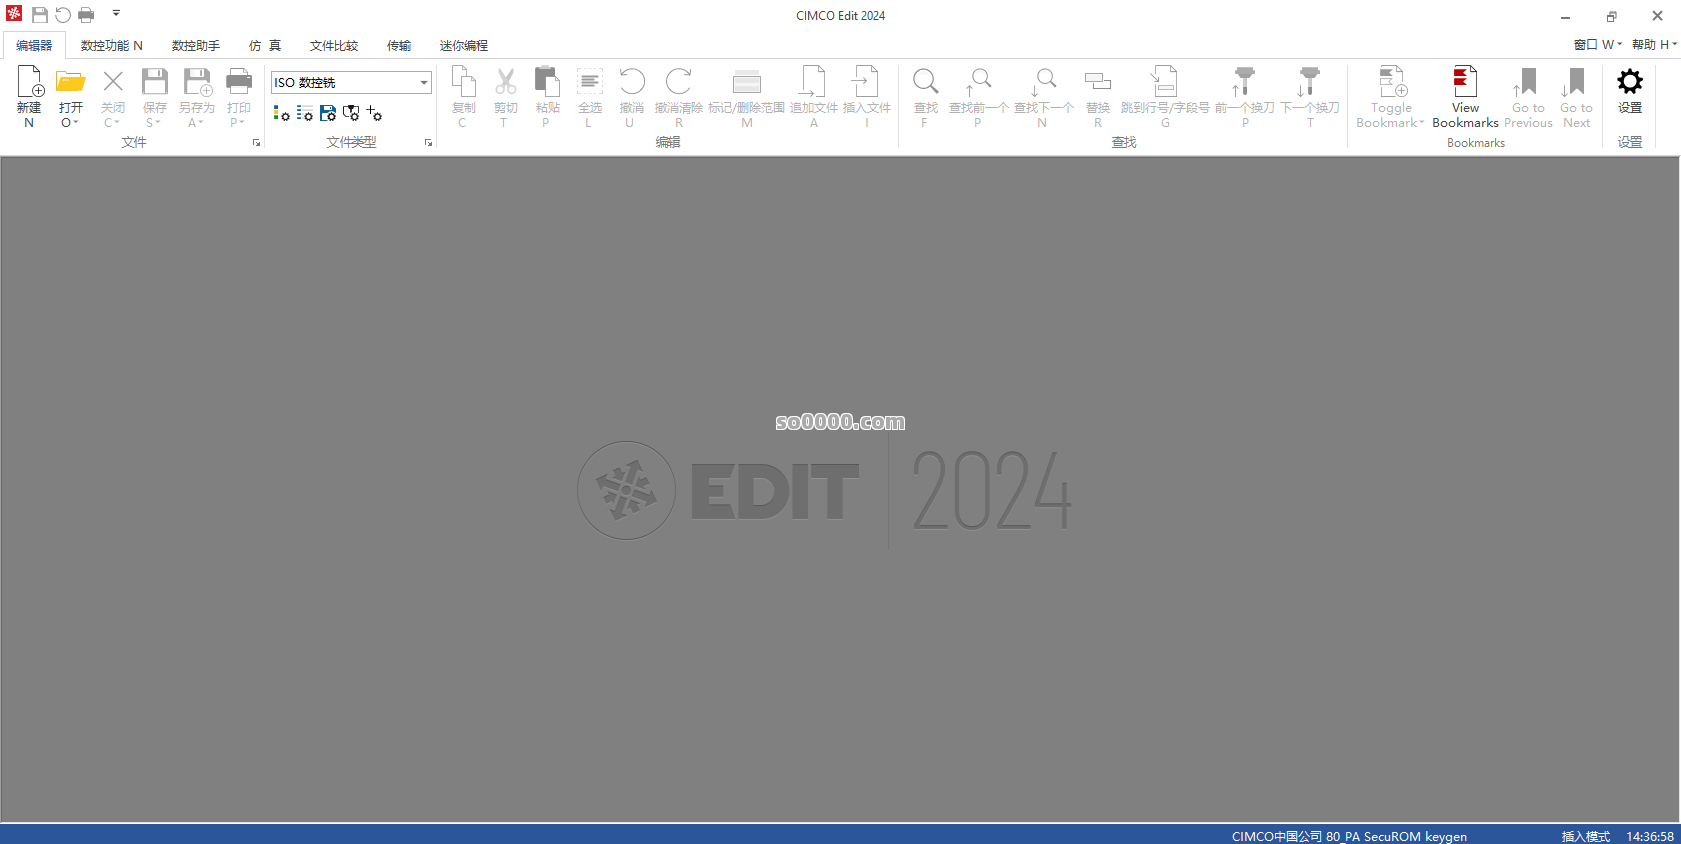Click the 14:36:58 clock in status bar
Screen dimensions: 1681x844
(1650, 836)
